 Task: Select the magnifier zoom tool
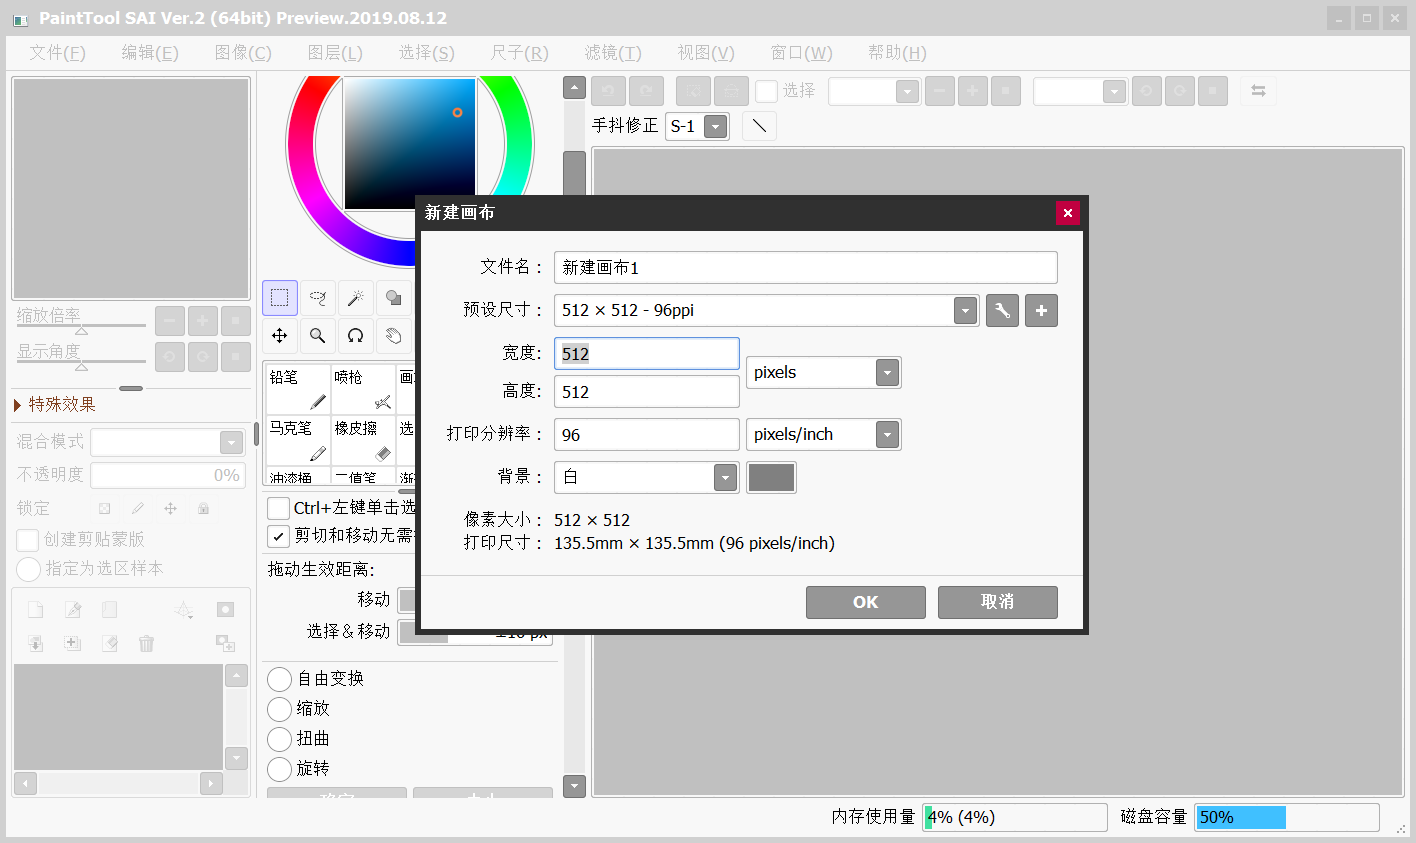click(x=318, y=336)
